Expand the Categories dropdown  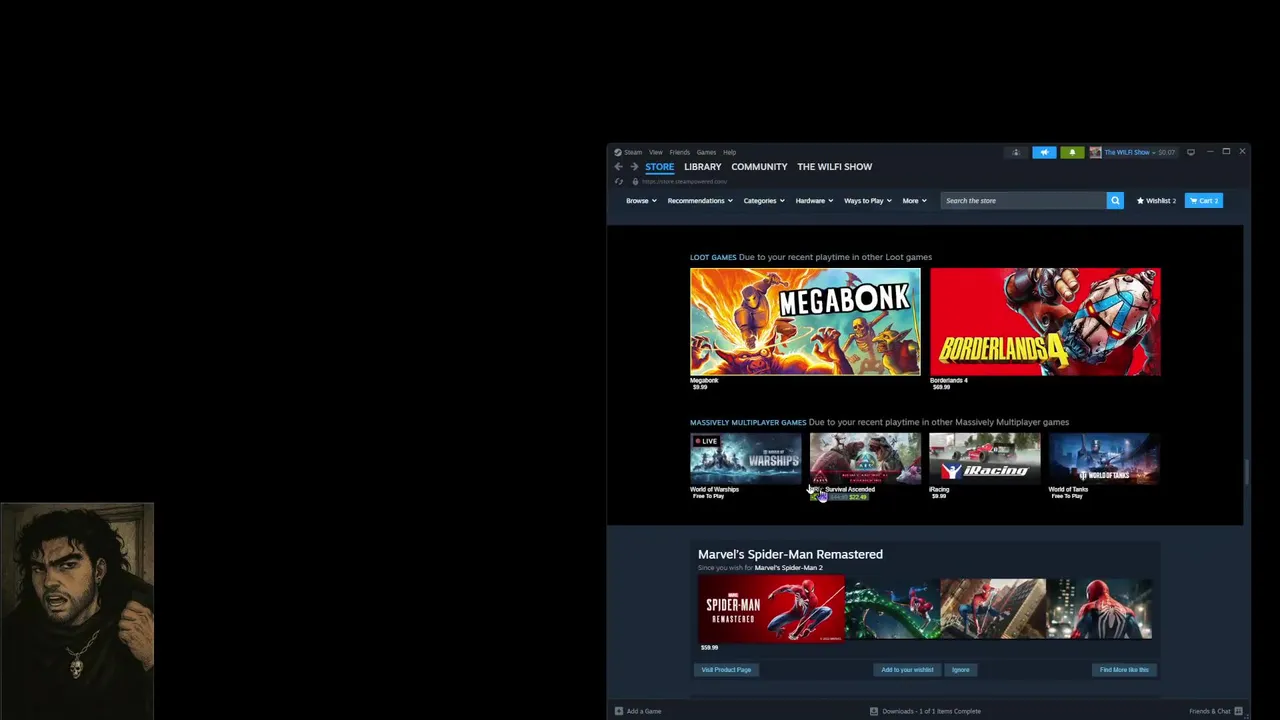[764, 201]
